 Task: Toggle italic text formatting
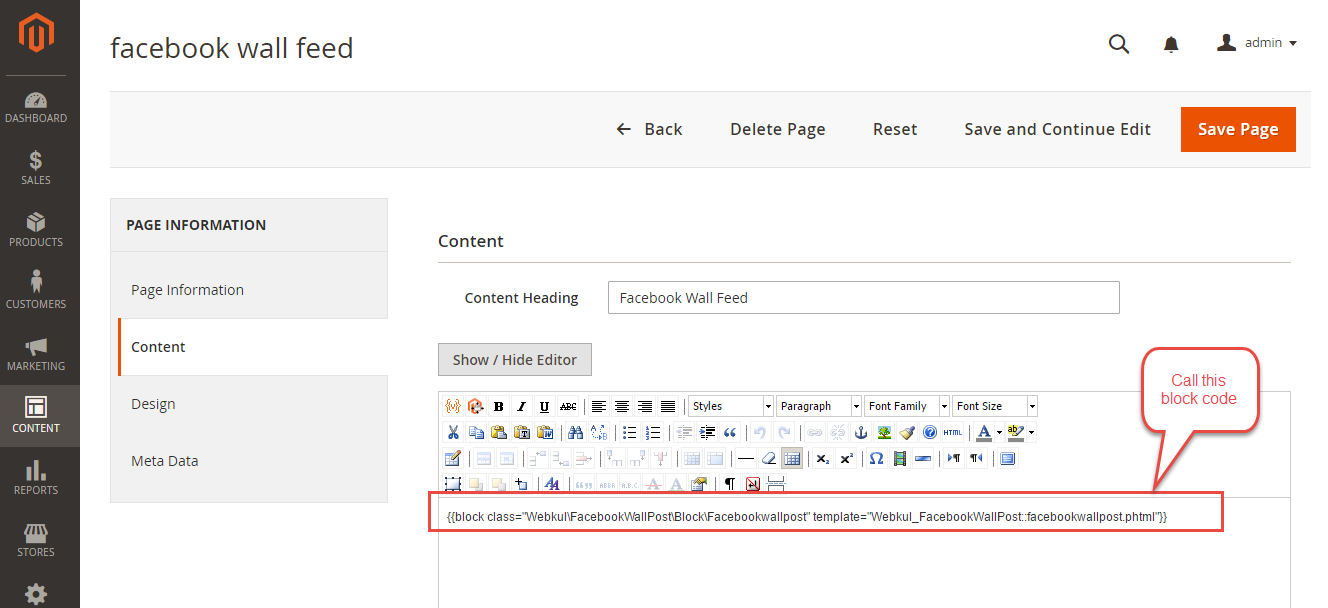tap(521, 406)
